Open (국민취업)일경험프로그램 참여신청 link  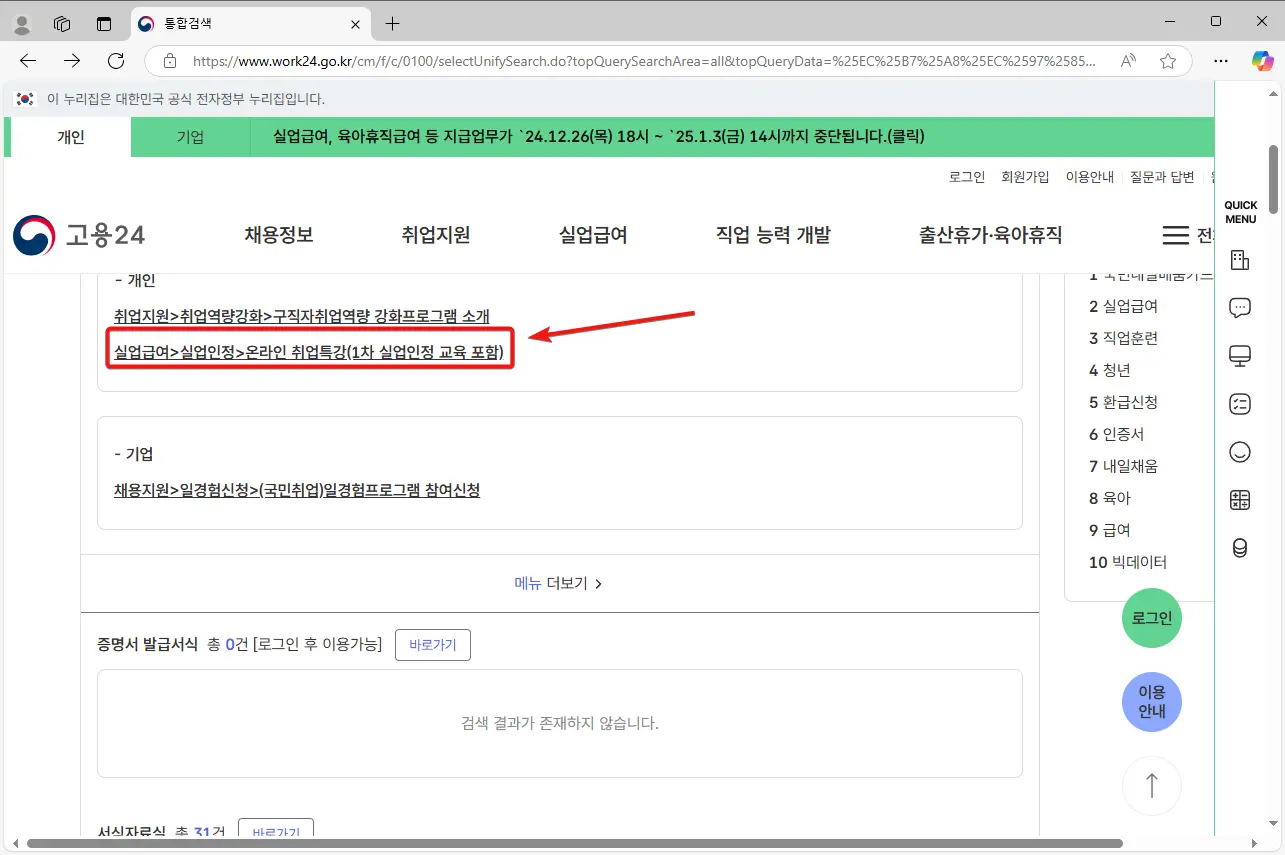point(297,490)
